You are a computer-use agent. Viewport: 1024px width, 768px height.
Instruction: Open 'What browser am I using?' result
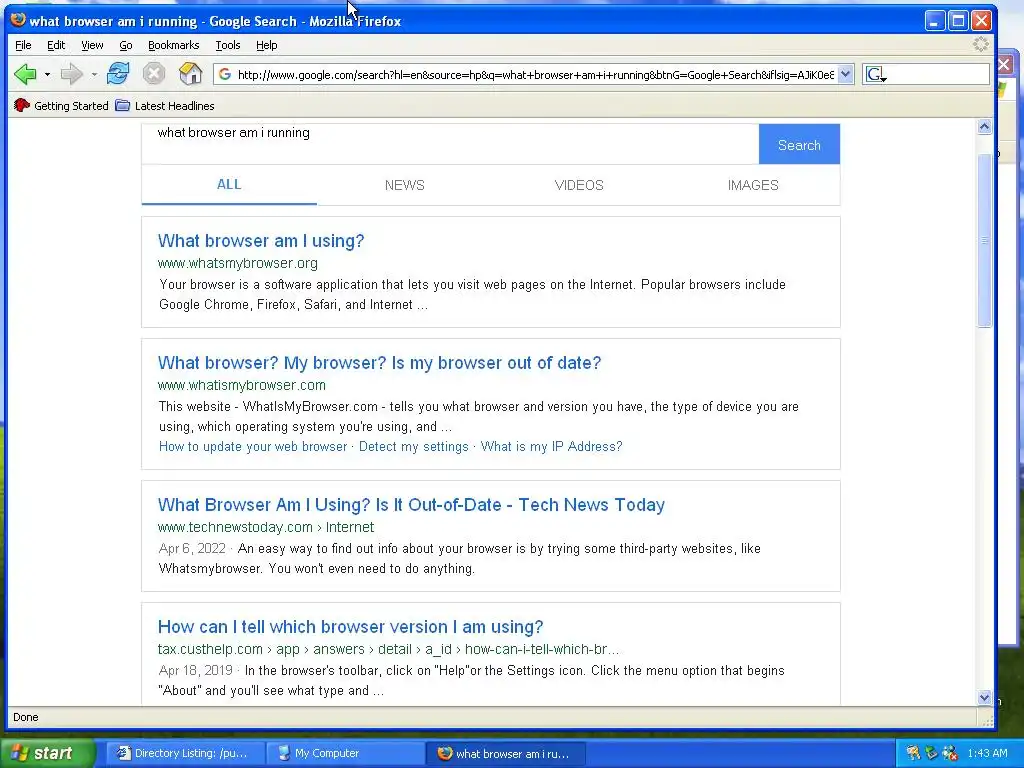tap(261, 241)
